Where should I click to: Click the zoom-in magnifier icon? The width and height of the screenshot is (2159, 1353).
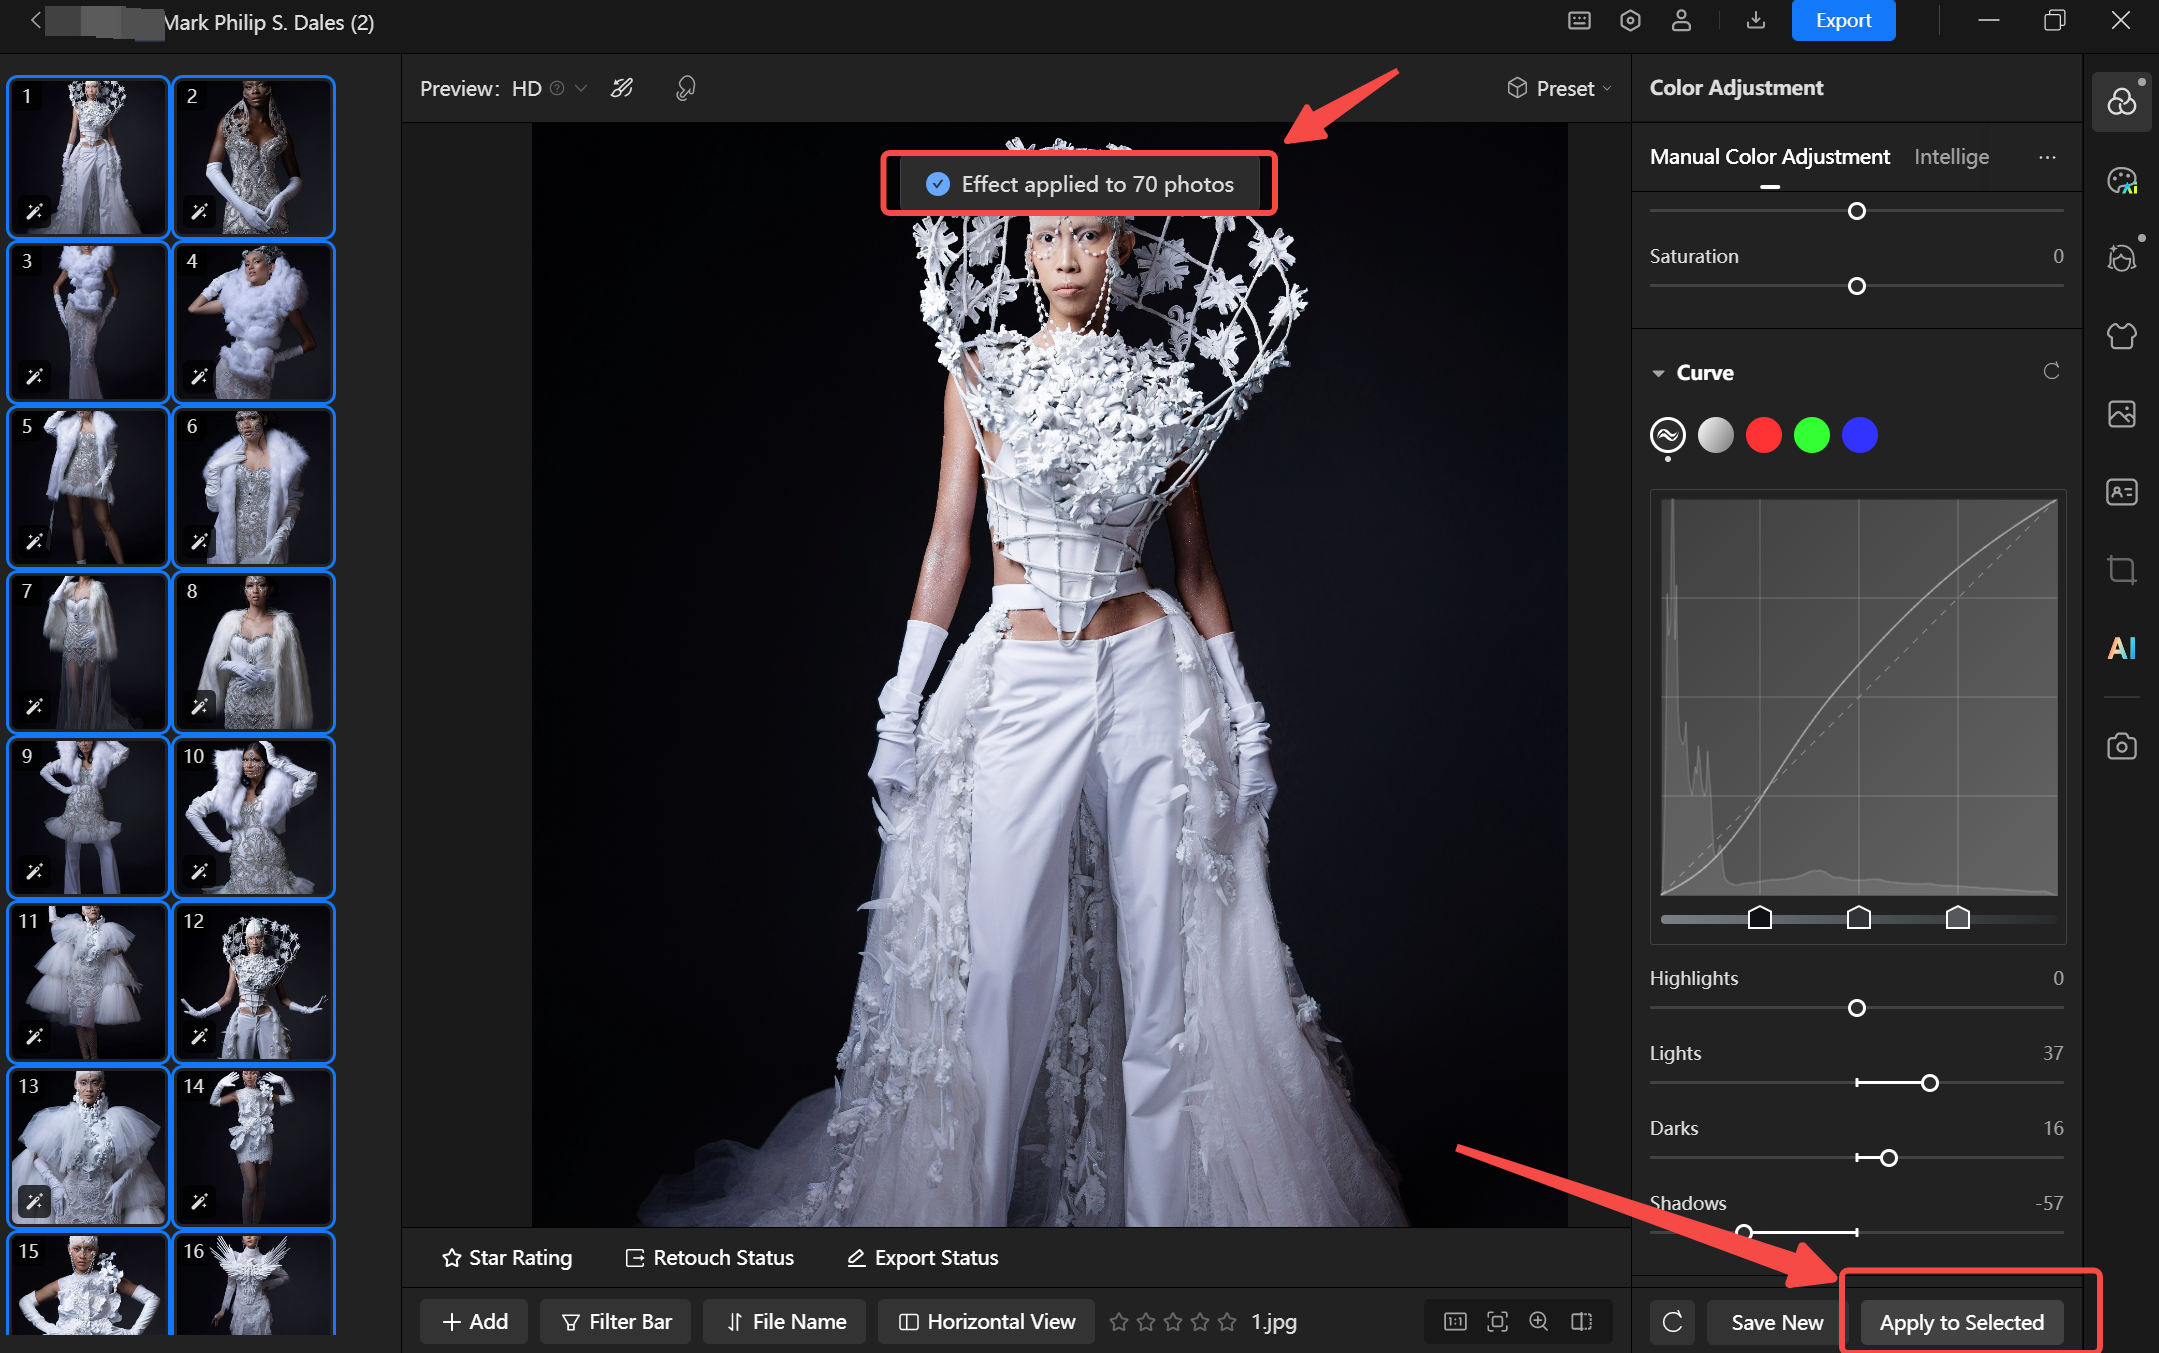point(1539,1322)
